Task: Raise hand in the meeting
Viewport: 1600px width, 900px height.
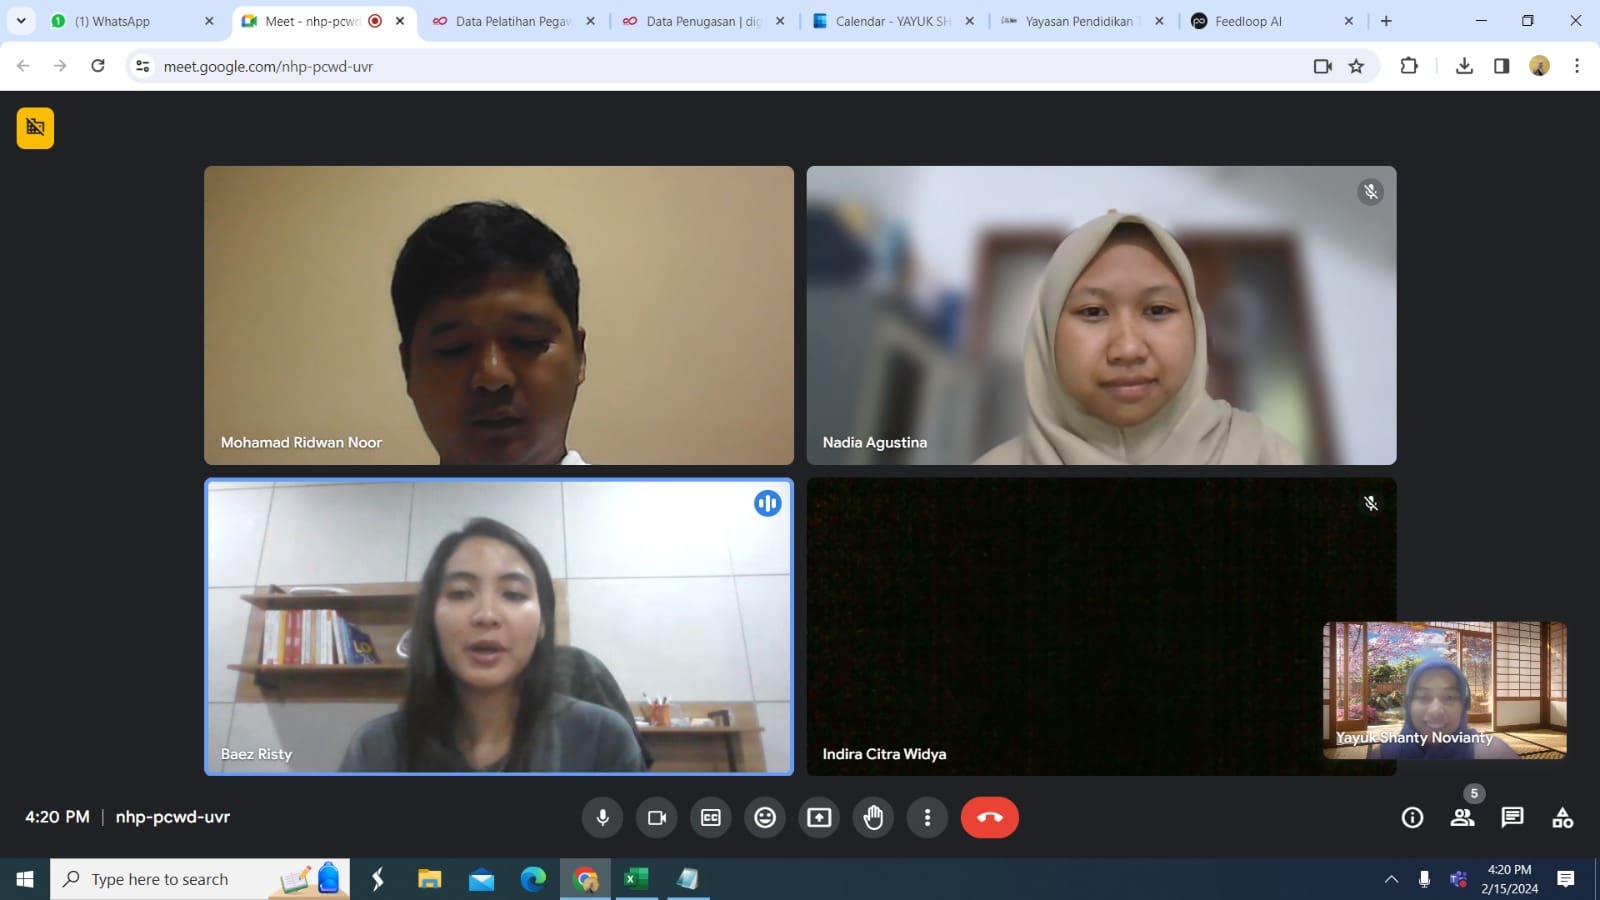Action: [873, 817]
